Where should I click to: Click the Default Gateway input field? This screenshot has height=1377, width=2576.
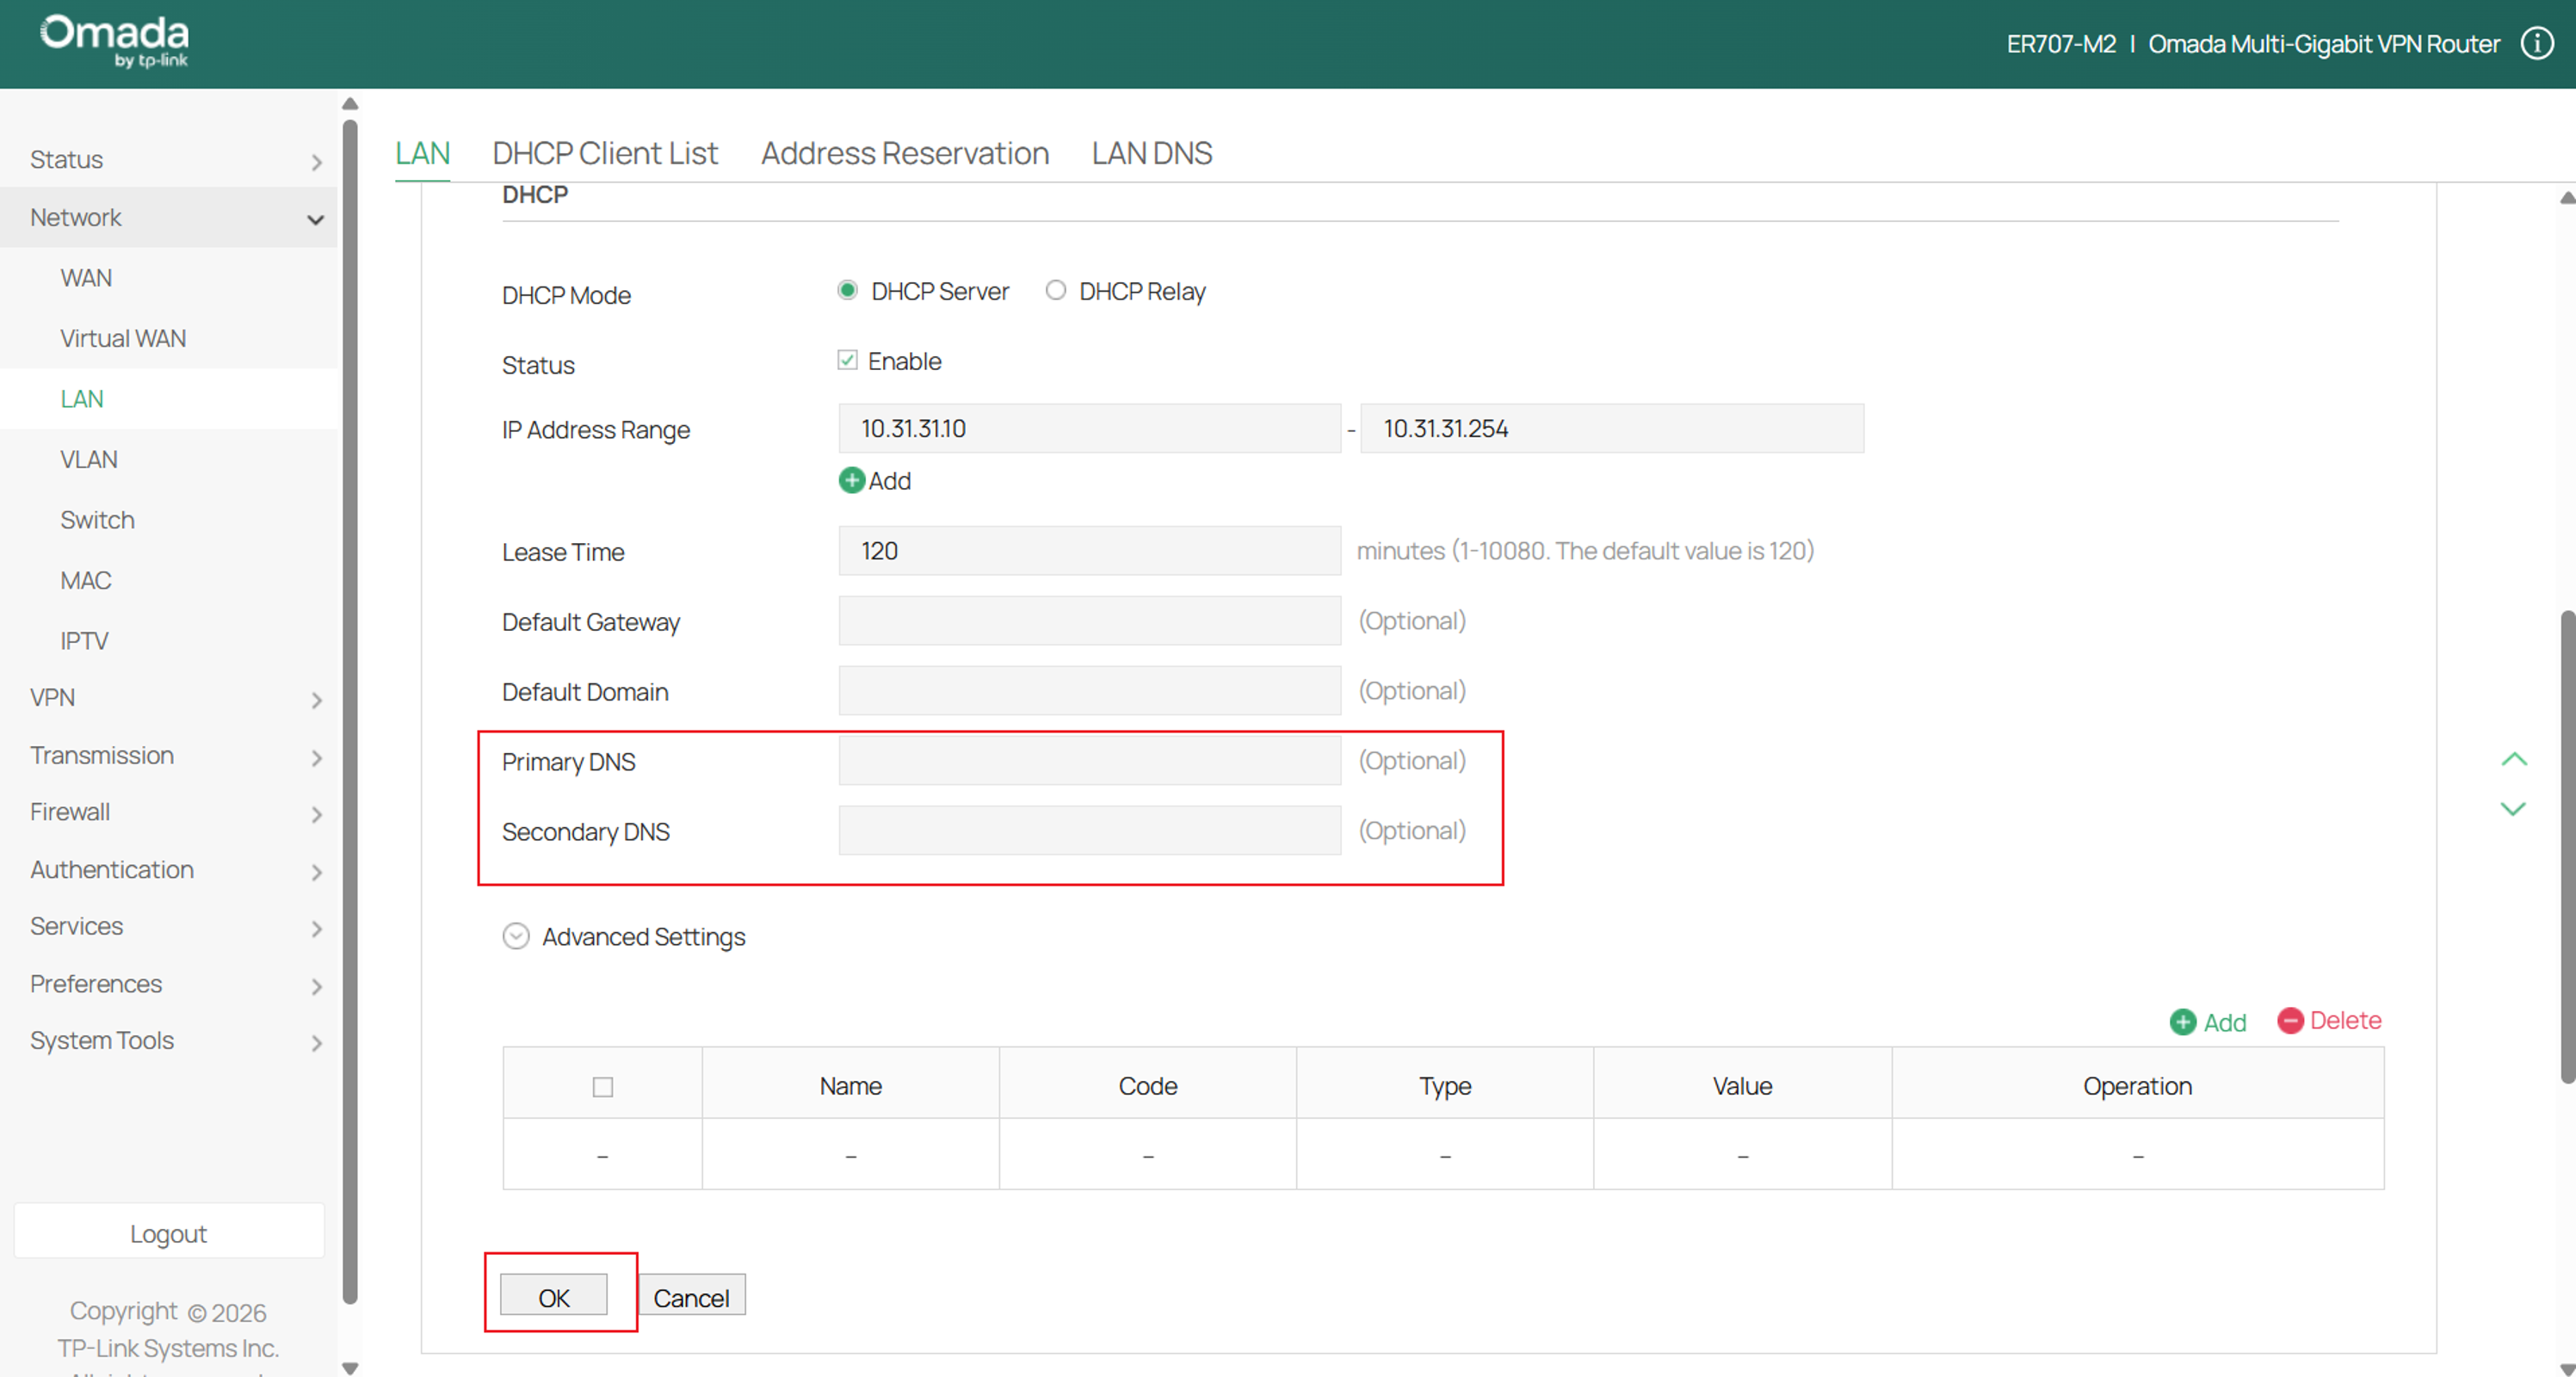[1089, 620]
